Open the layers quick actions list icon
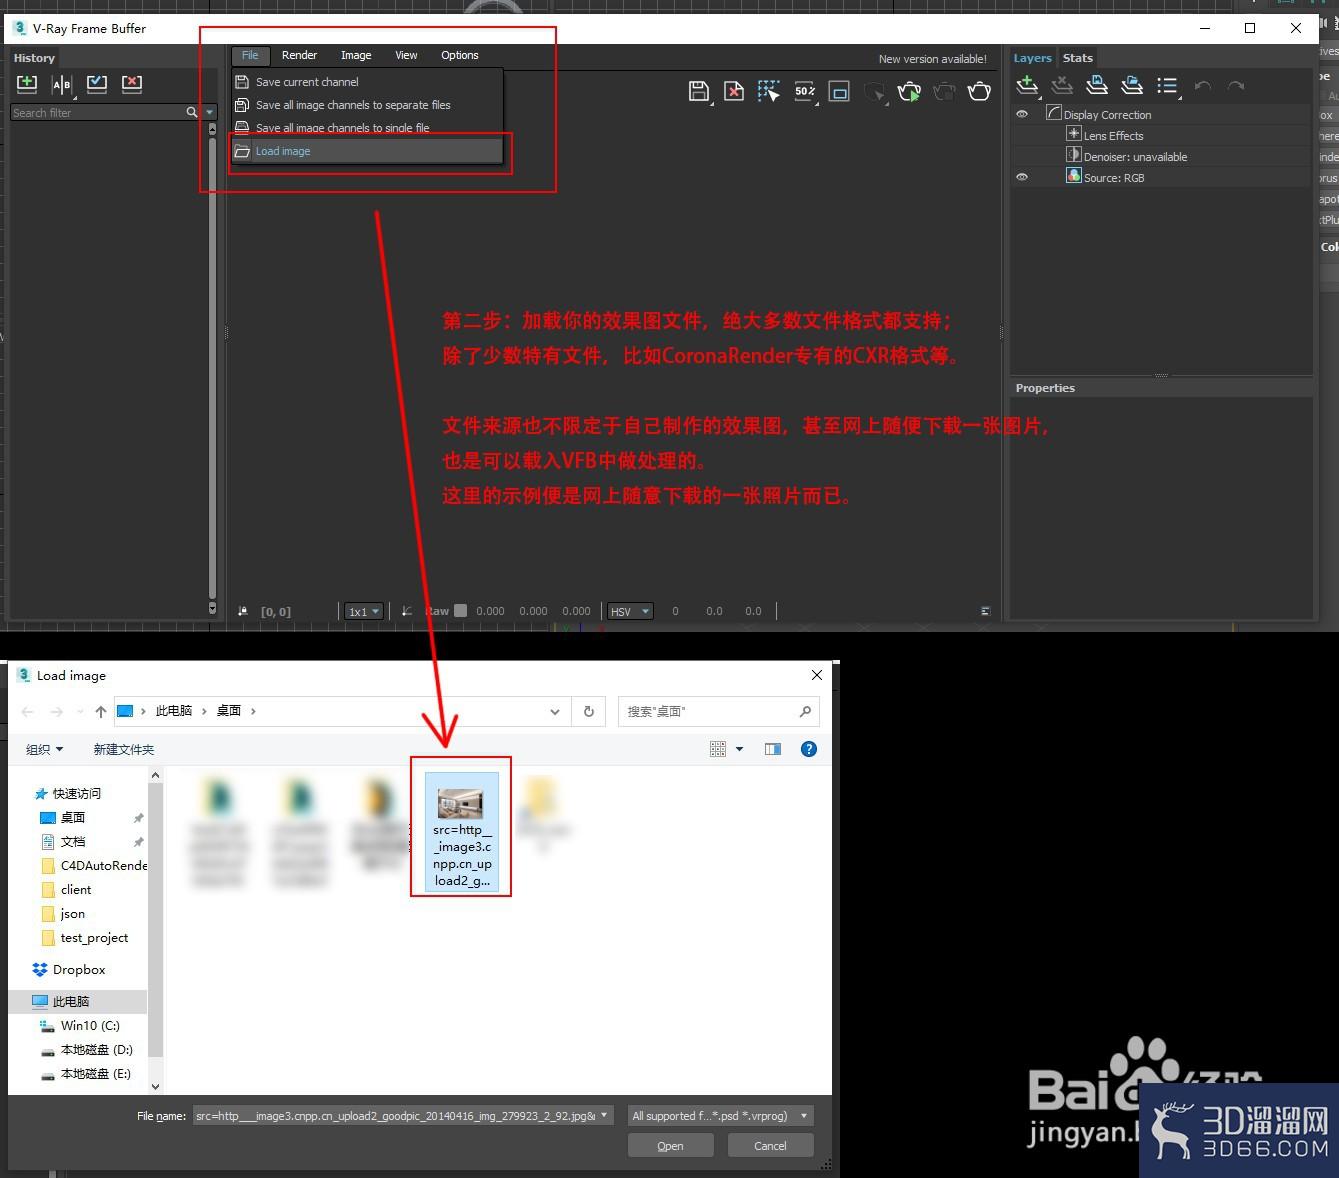1339x1178 pixels. click(1167, 86)
